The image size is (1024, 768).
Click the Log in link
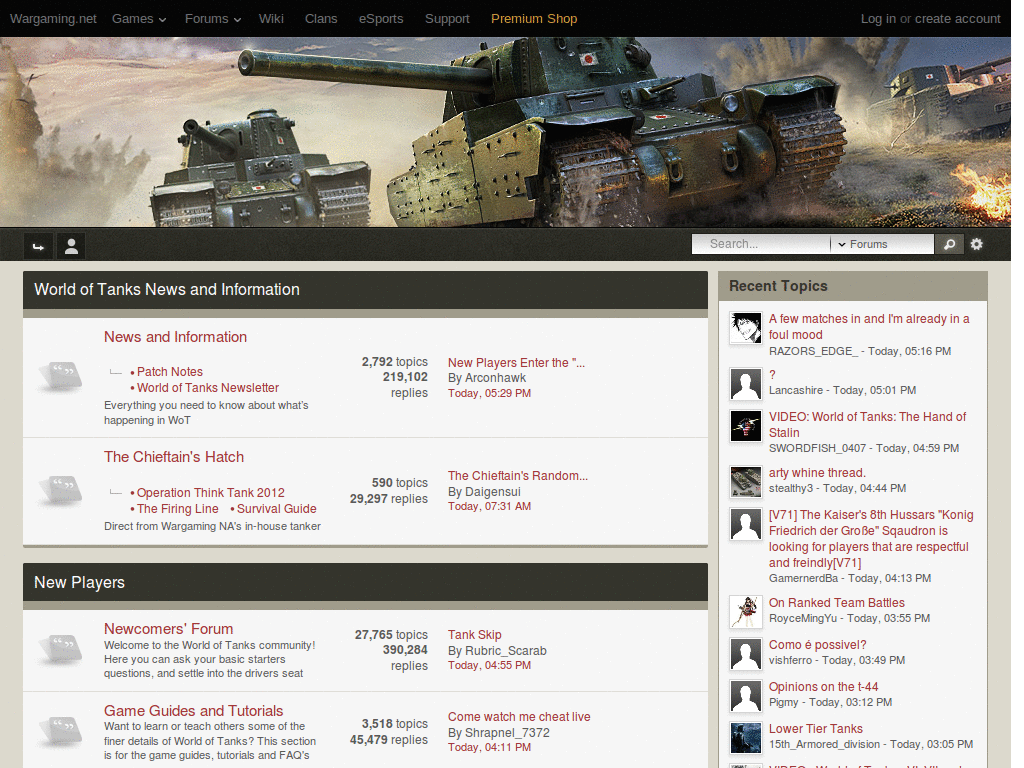878,19
